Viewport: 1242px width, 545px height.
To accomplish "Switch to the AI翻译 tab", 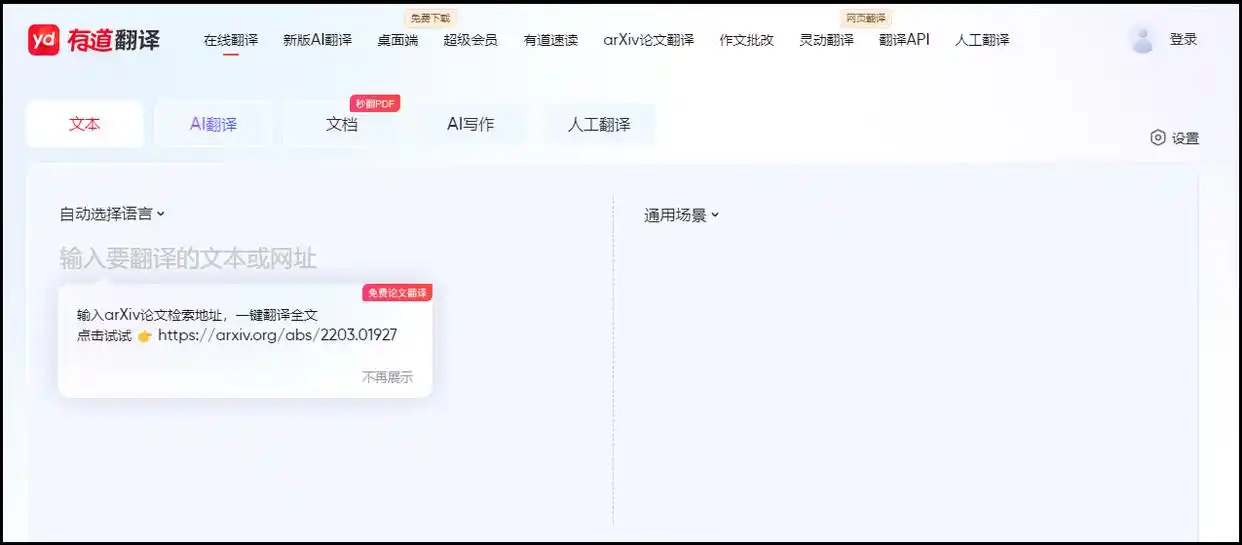I will point(213,125).
